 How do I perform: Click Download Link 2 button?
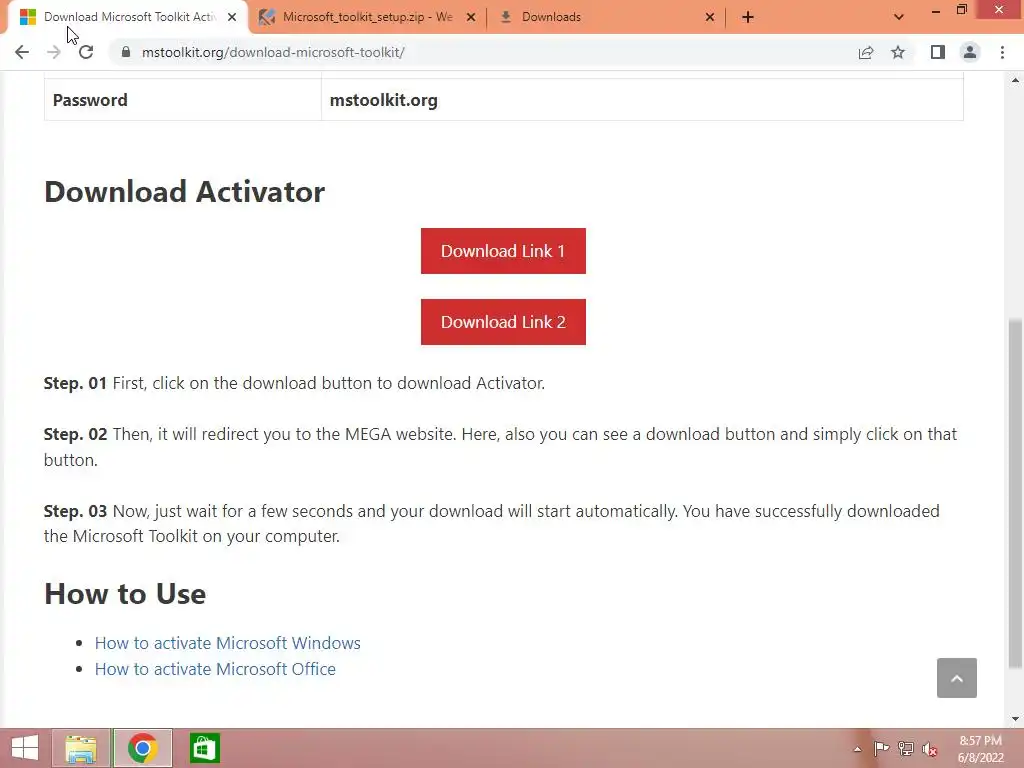503,322
